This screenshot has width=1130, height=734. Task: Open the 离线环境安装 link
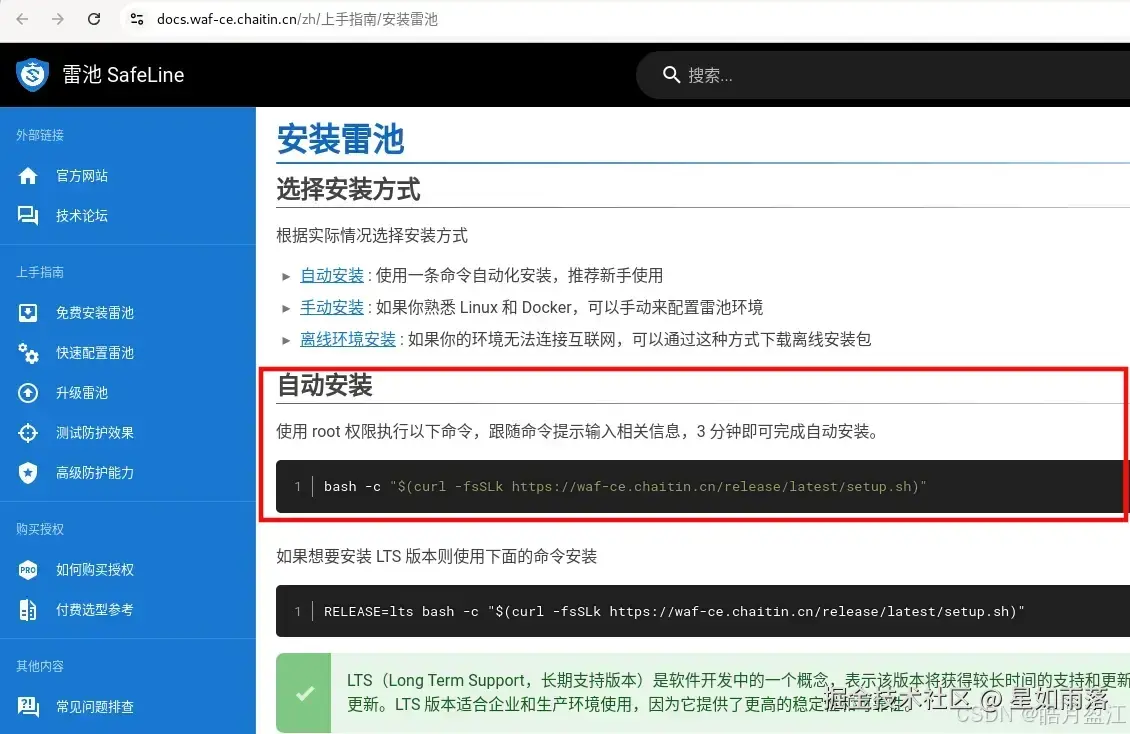pyautogui.click(x=348, y=339)
